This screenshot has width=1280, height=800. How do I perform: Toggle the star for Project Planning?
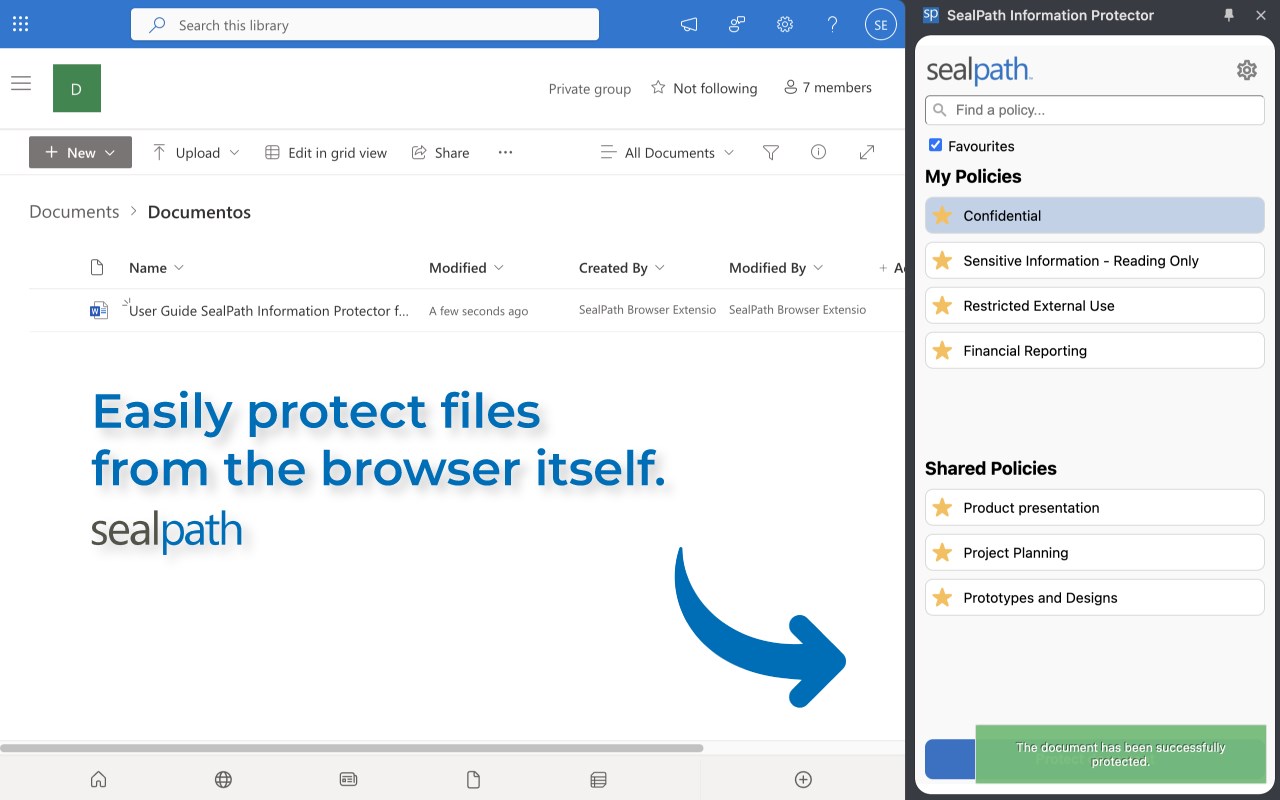coord(942,552)
